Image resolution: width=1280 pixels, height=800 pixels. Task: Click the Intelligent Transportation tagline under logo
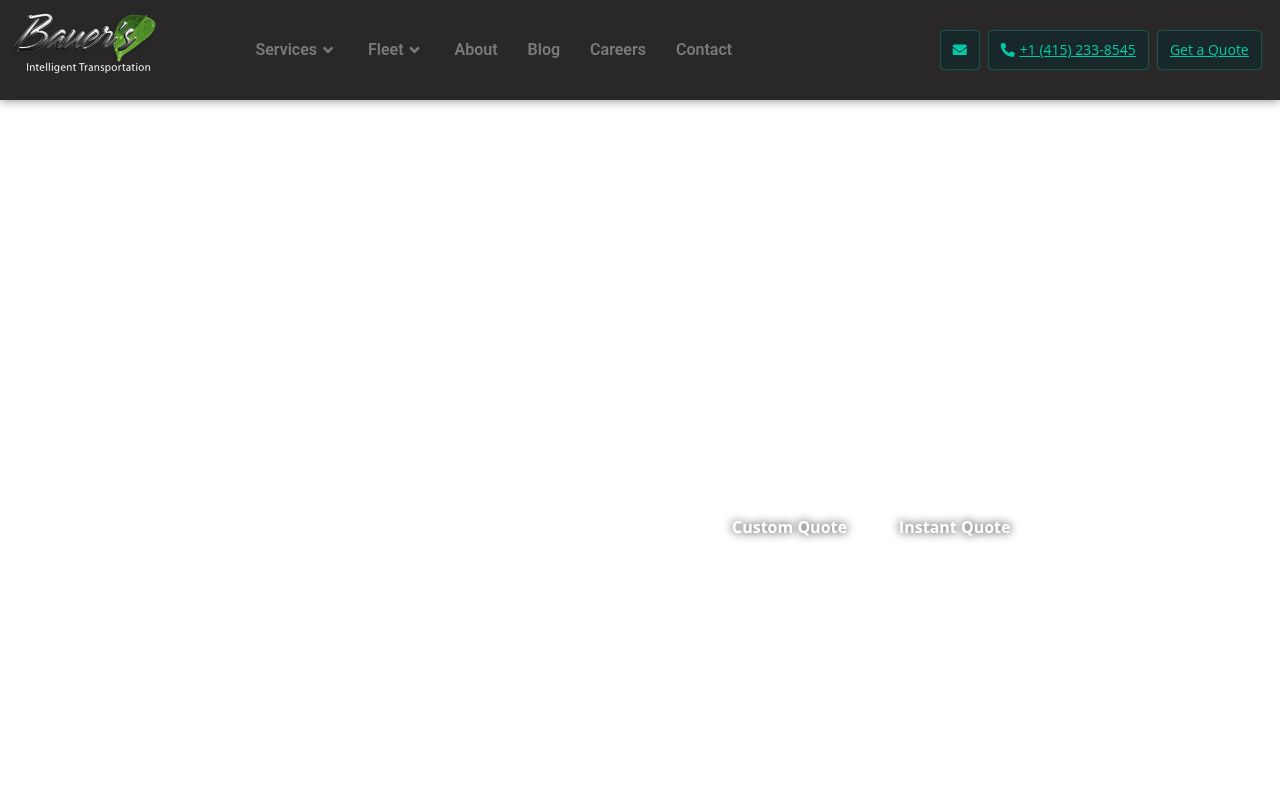click(x=88, y=67)
